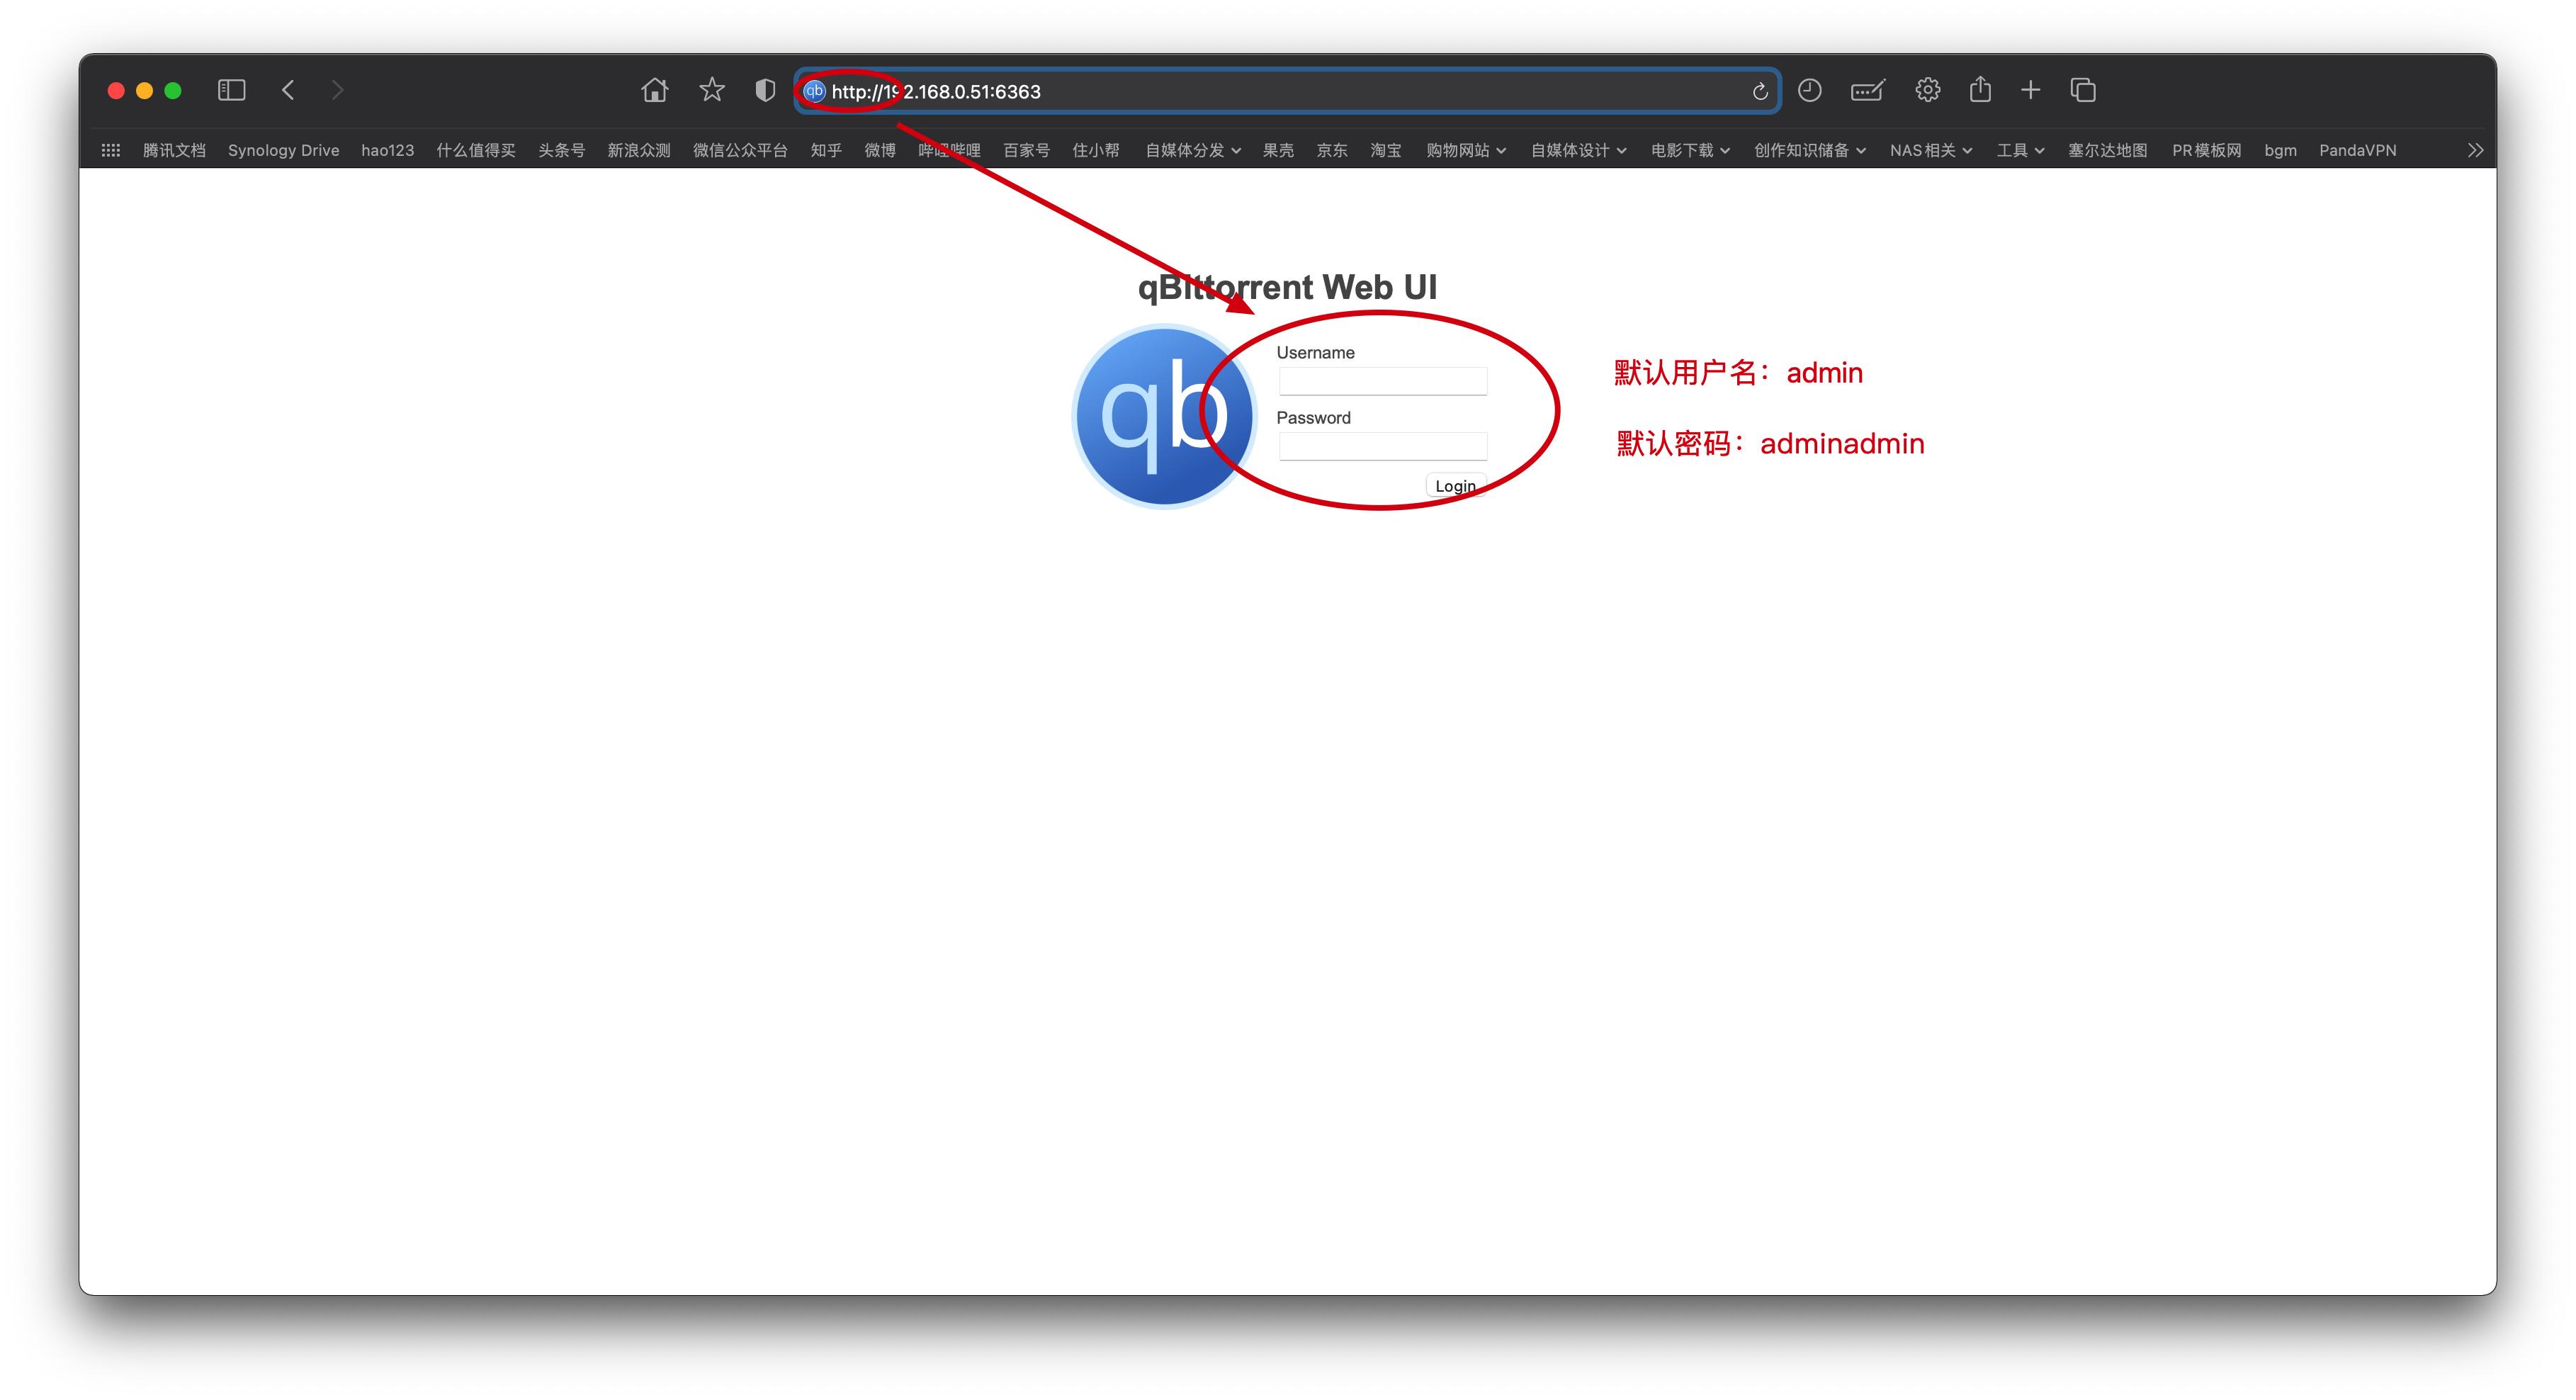The image size is (2576, 1400).
Task: Open a new tab with the plus icon
Action: point(2030,89)
